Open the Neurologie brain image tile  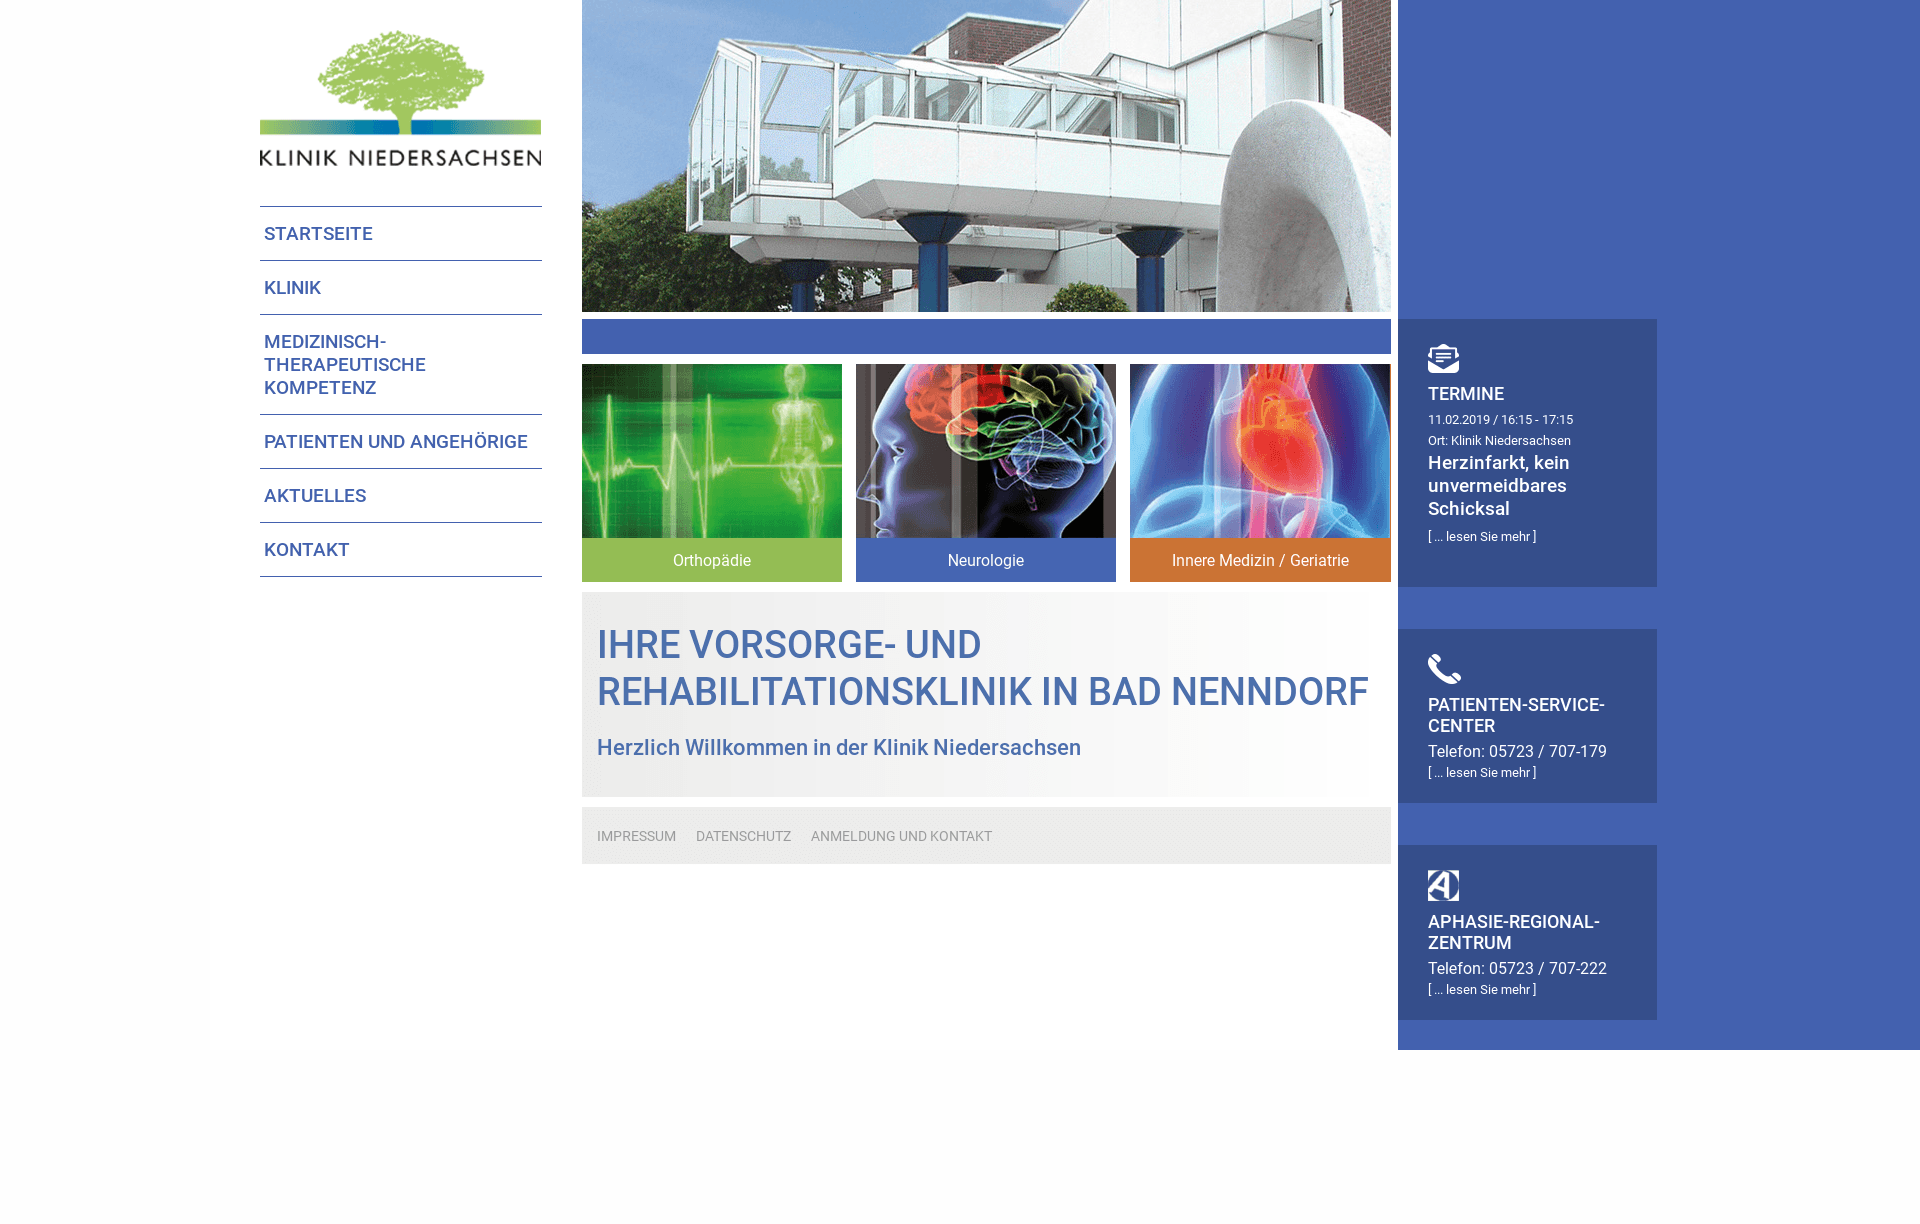(986, 451)
